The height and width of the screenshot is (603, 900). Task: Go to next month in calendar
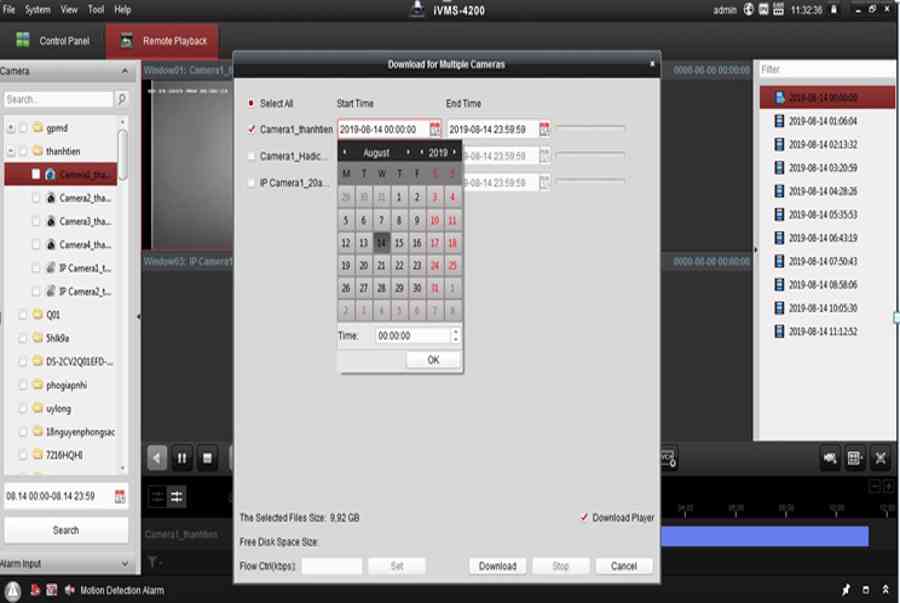pyautogui.click(x=407, y=153)
